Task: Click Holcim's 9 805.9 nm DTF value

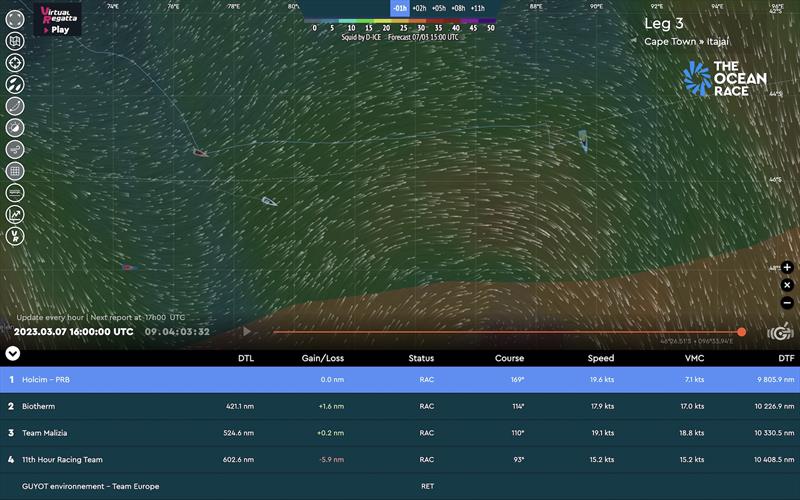Action: click(776, 380)
